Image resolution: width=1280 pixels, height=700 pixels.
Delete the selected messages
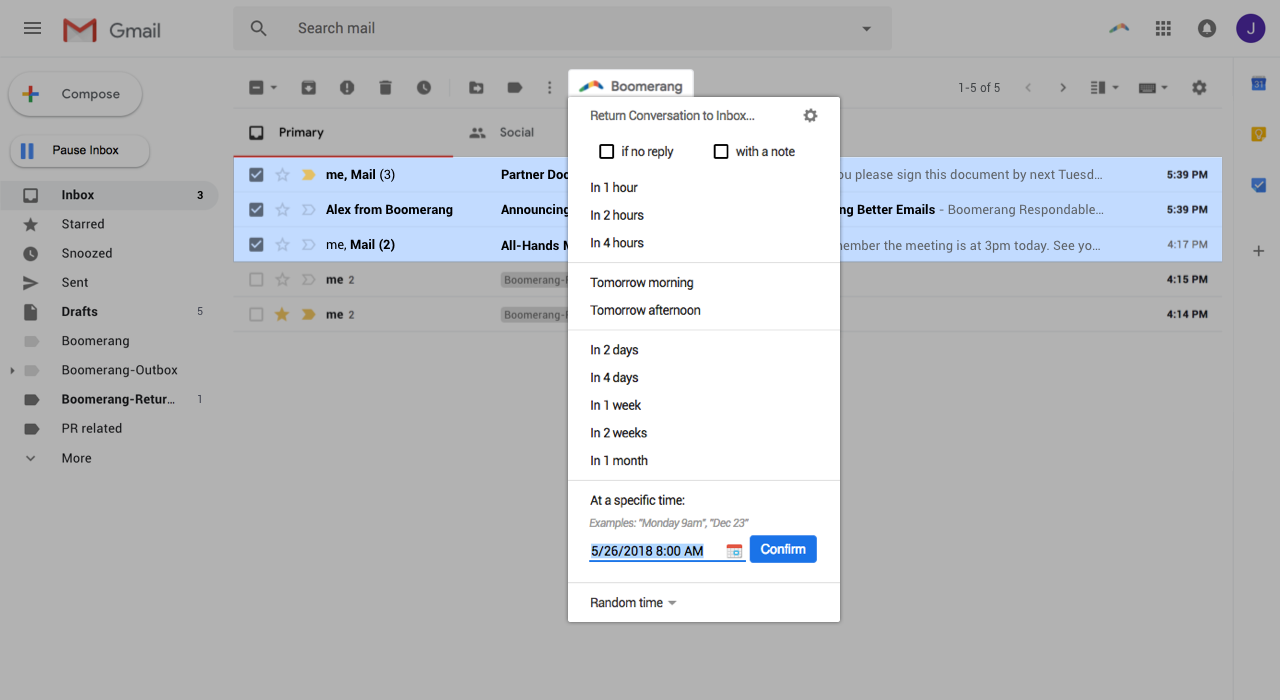tap(385, 87)
